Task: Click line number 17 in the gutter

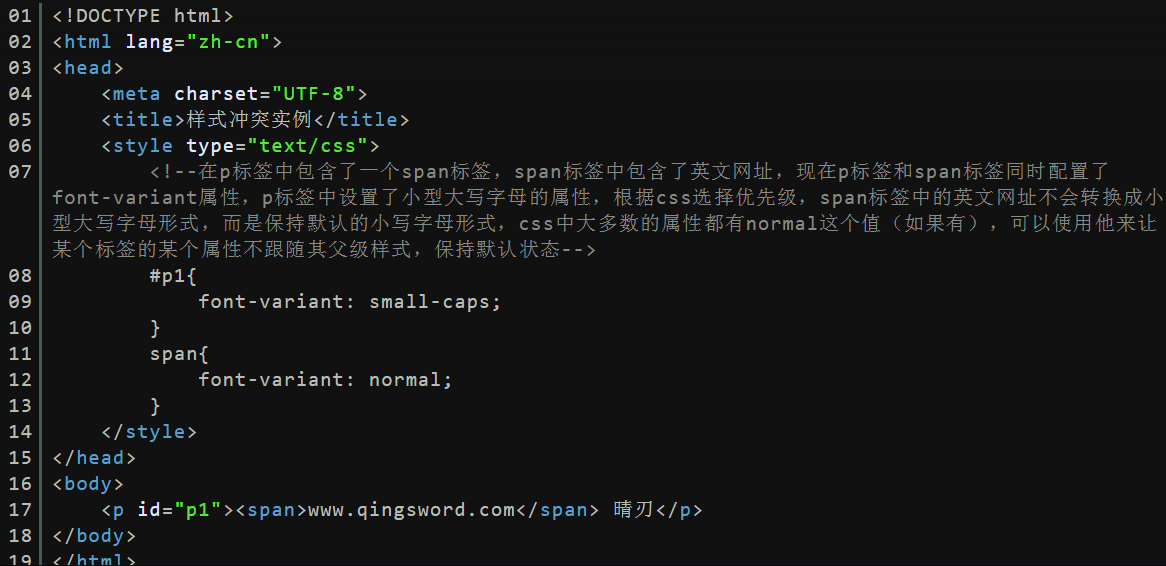Action: point(20,510)
